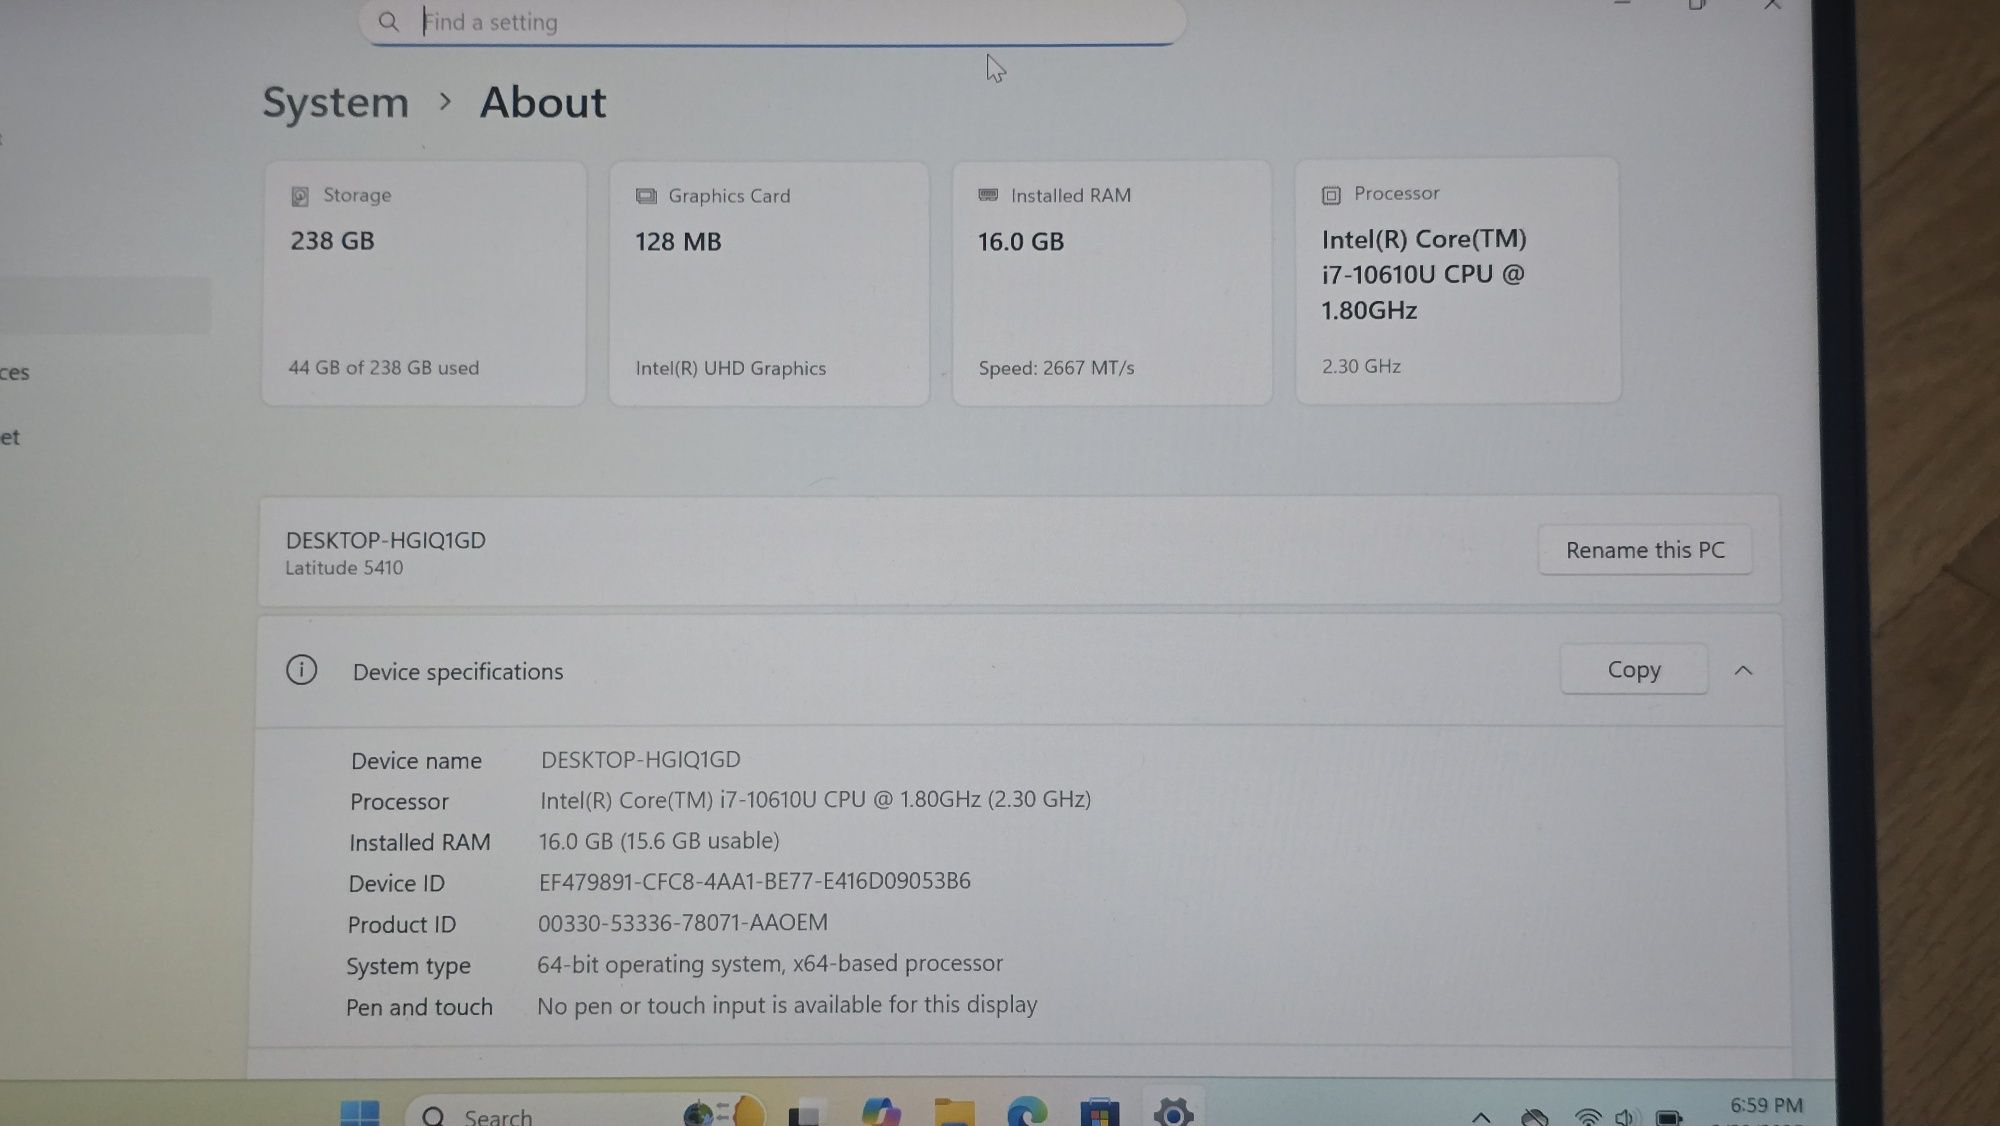
Task: Open Wi-Fi network status icon
Action: click(1587, 1116)
